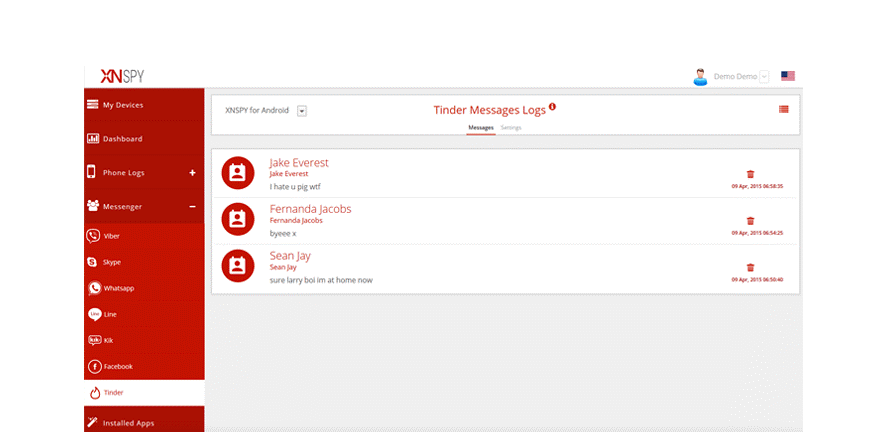Click message text 'I hate u pig wtf'
This screenshot has height=432, width=885.
point(295,187)
